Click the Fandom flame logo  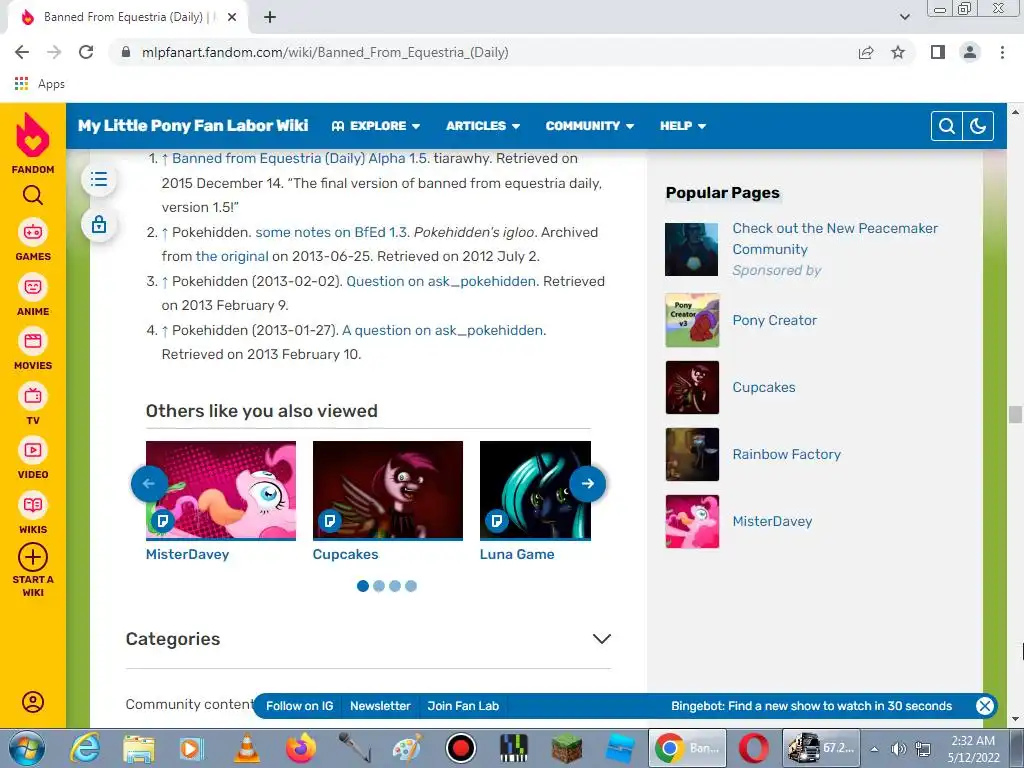[x=33, y=135]
